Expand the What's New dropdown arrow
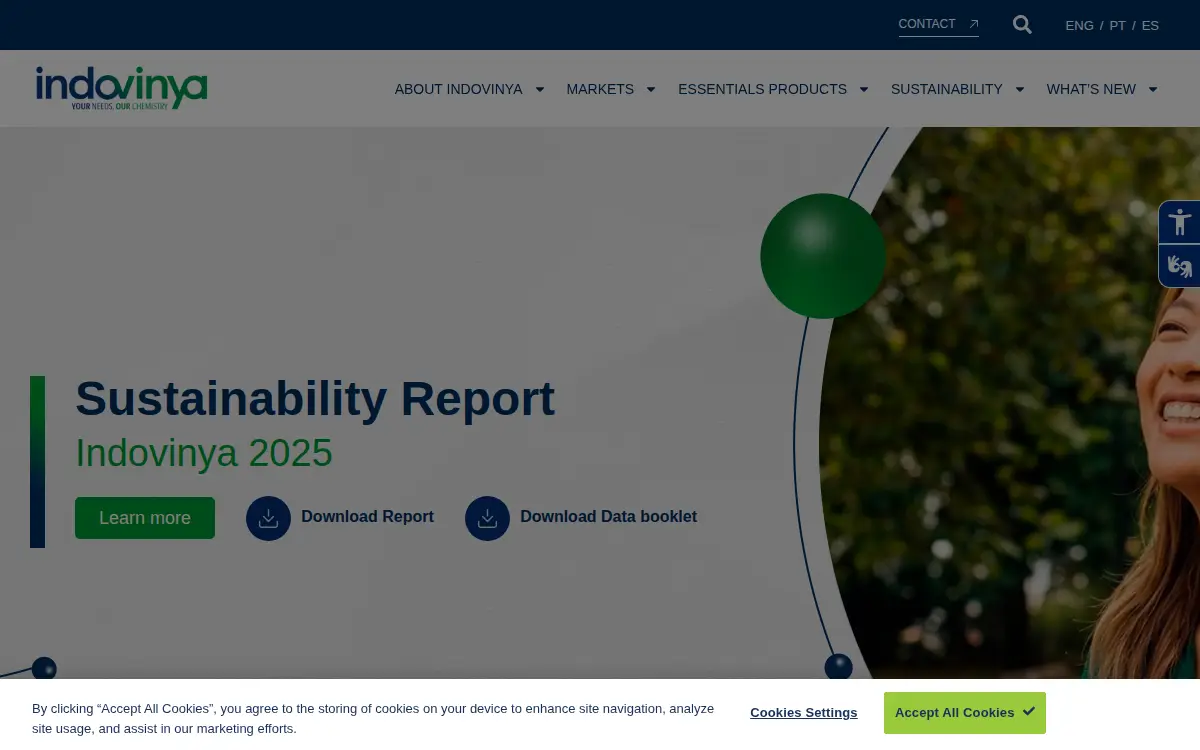The image size is (1200, 750). pos(1152,89)
